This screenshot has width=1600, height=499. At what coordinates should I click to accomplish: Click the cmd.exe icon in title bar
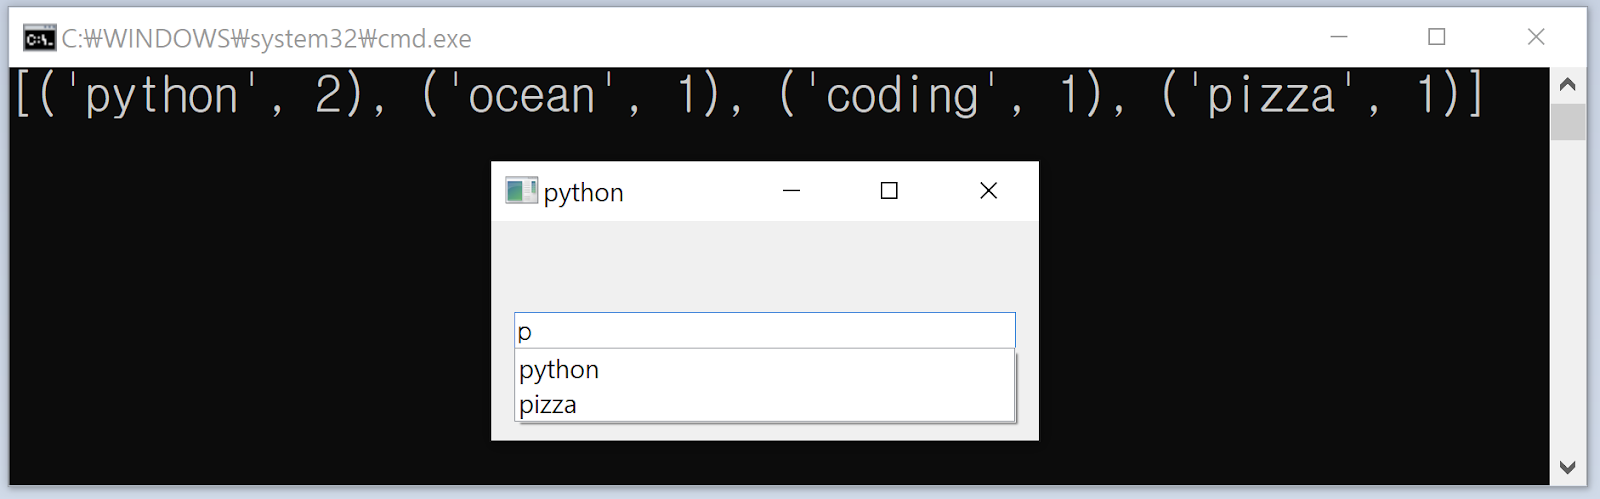point(39,38)
